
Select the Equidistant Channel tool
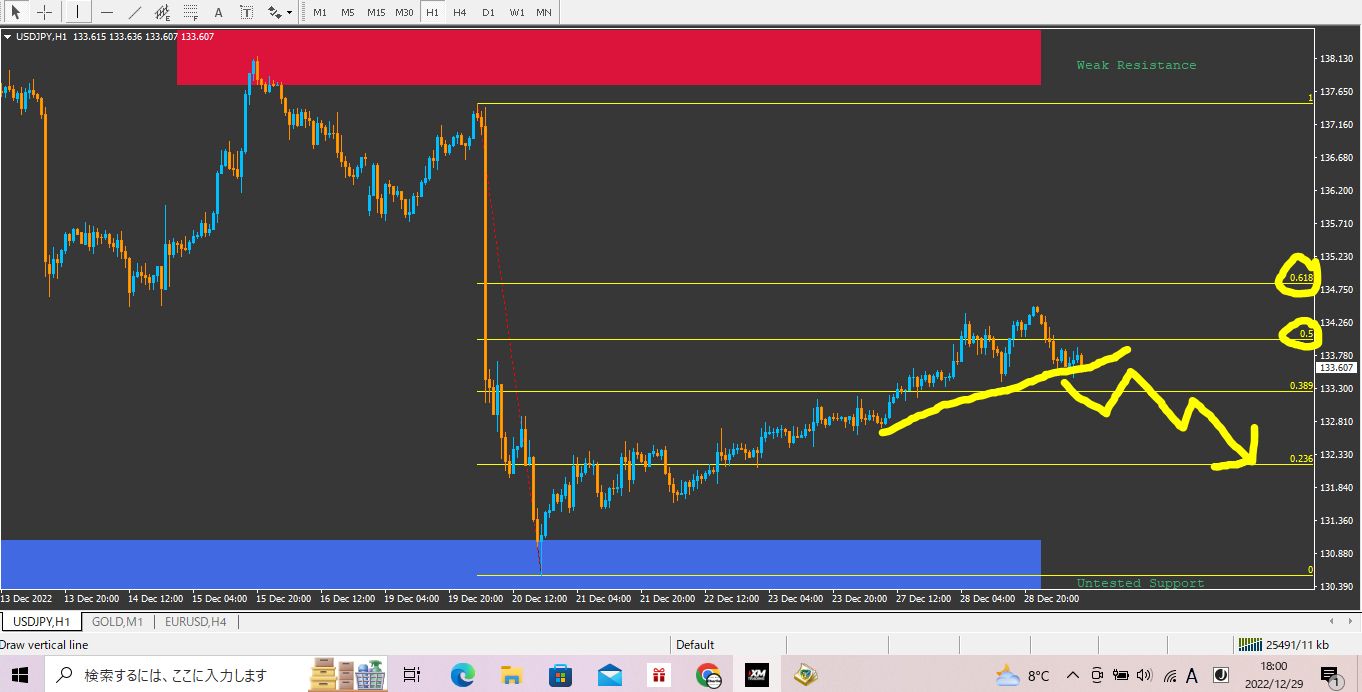(x=161, y=11)
